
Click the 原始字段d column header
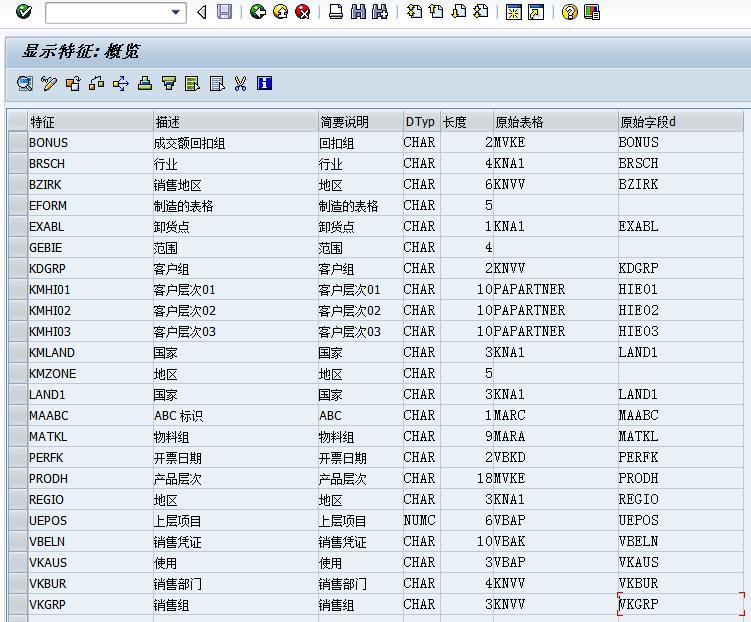pos(681,122)
